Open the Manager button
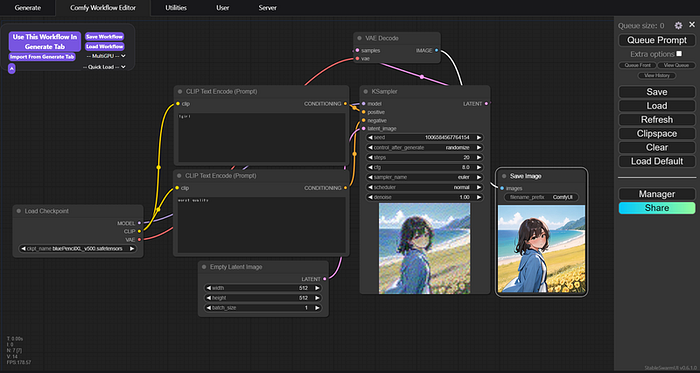The height and width of the screenshot is (373, 700). coord(657,194)
